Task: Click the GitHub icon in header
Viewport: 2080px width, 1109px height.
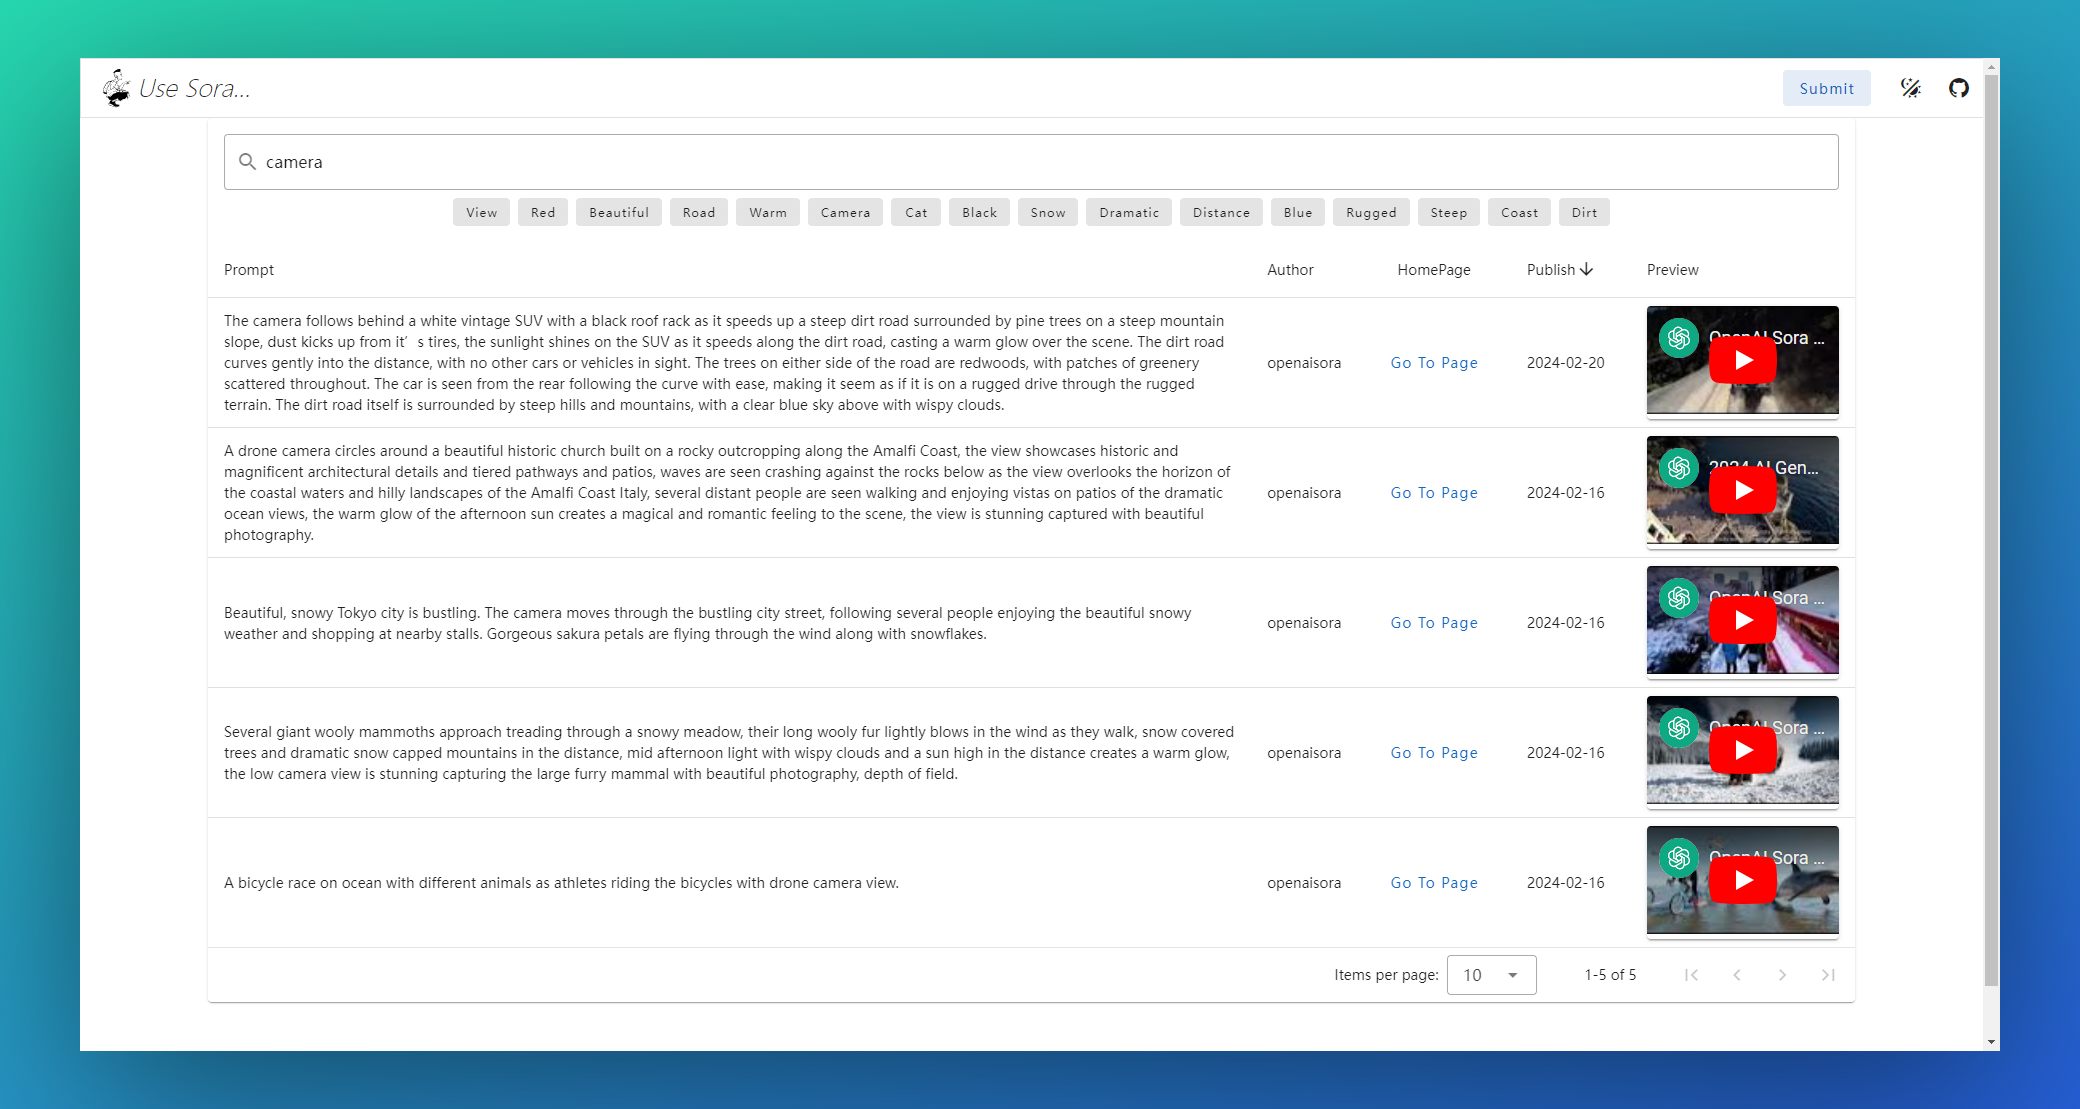Action: click(x=1958, y=88)
